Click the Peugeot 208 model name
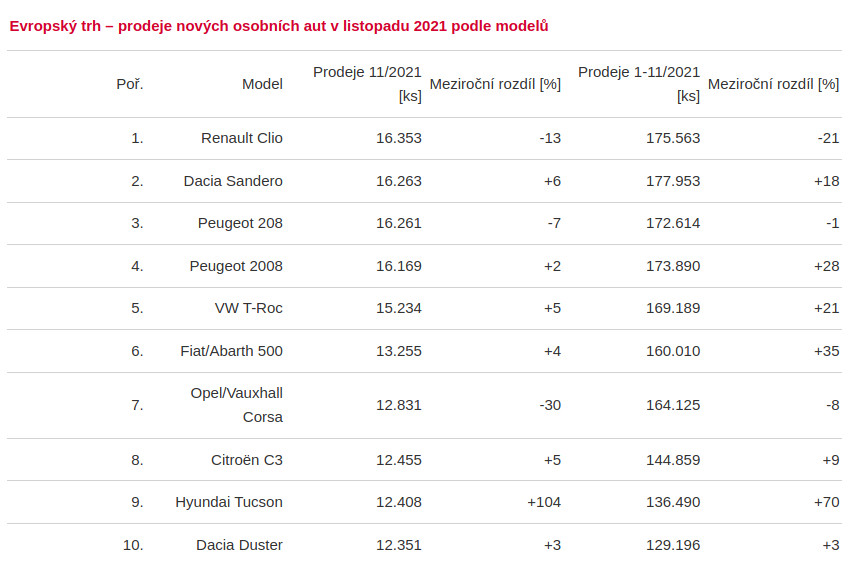 point(240,223)
